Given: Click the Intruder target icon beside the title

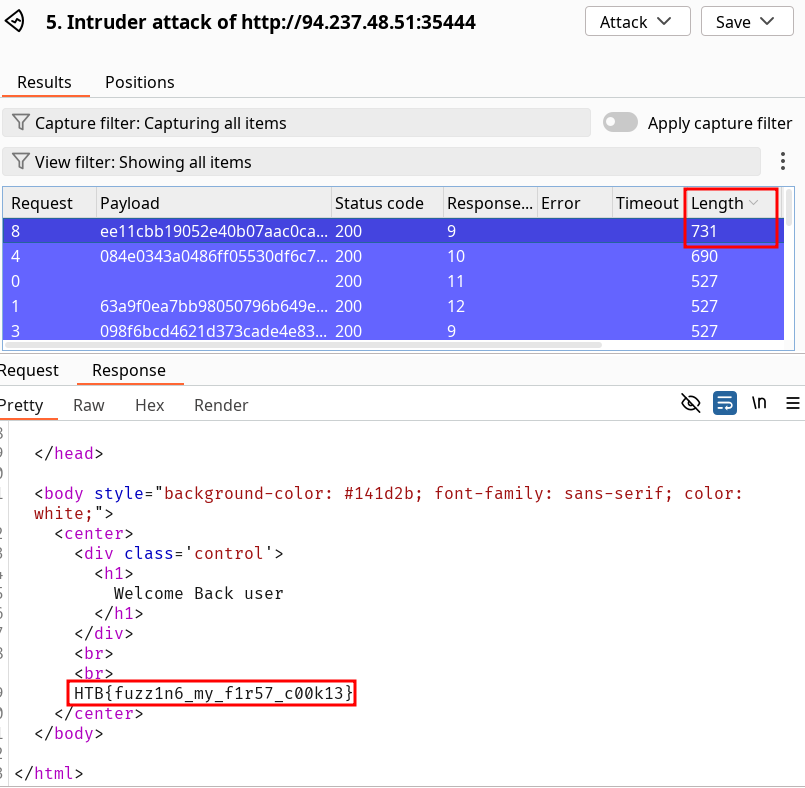Looking at the screenshot, I should pos(13,22).
